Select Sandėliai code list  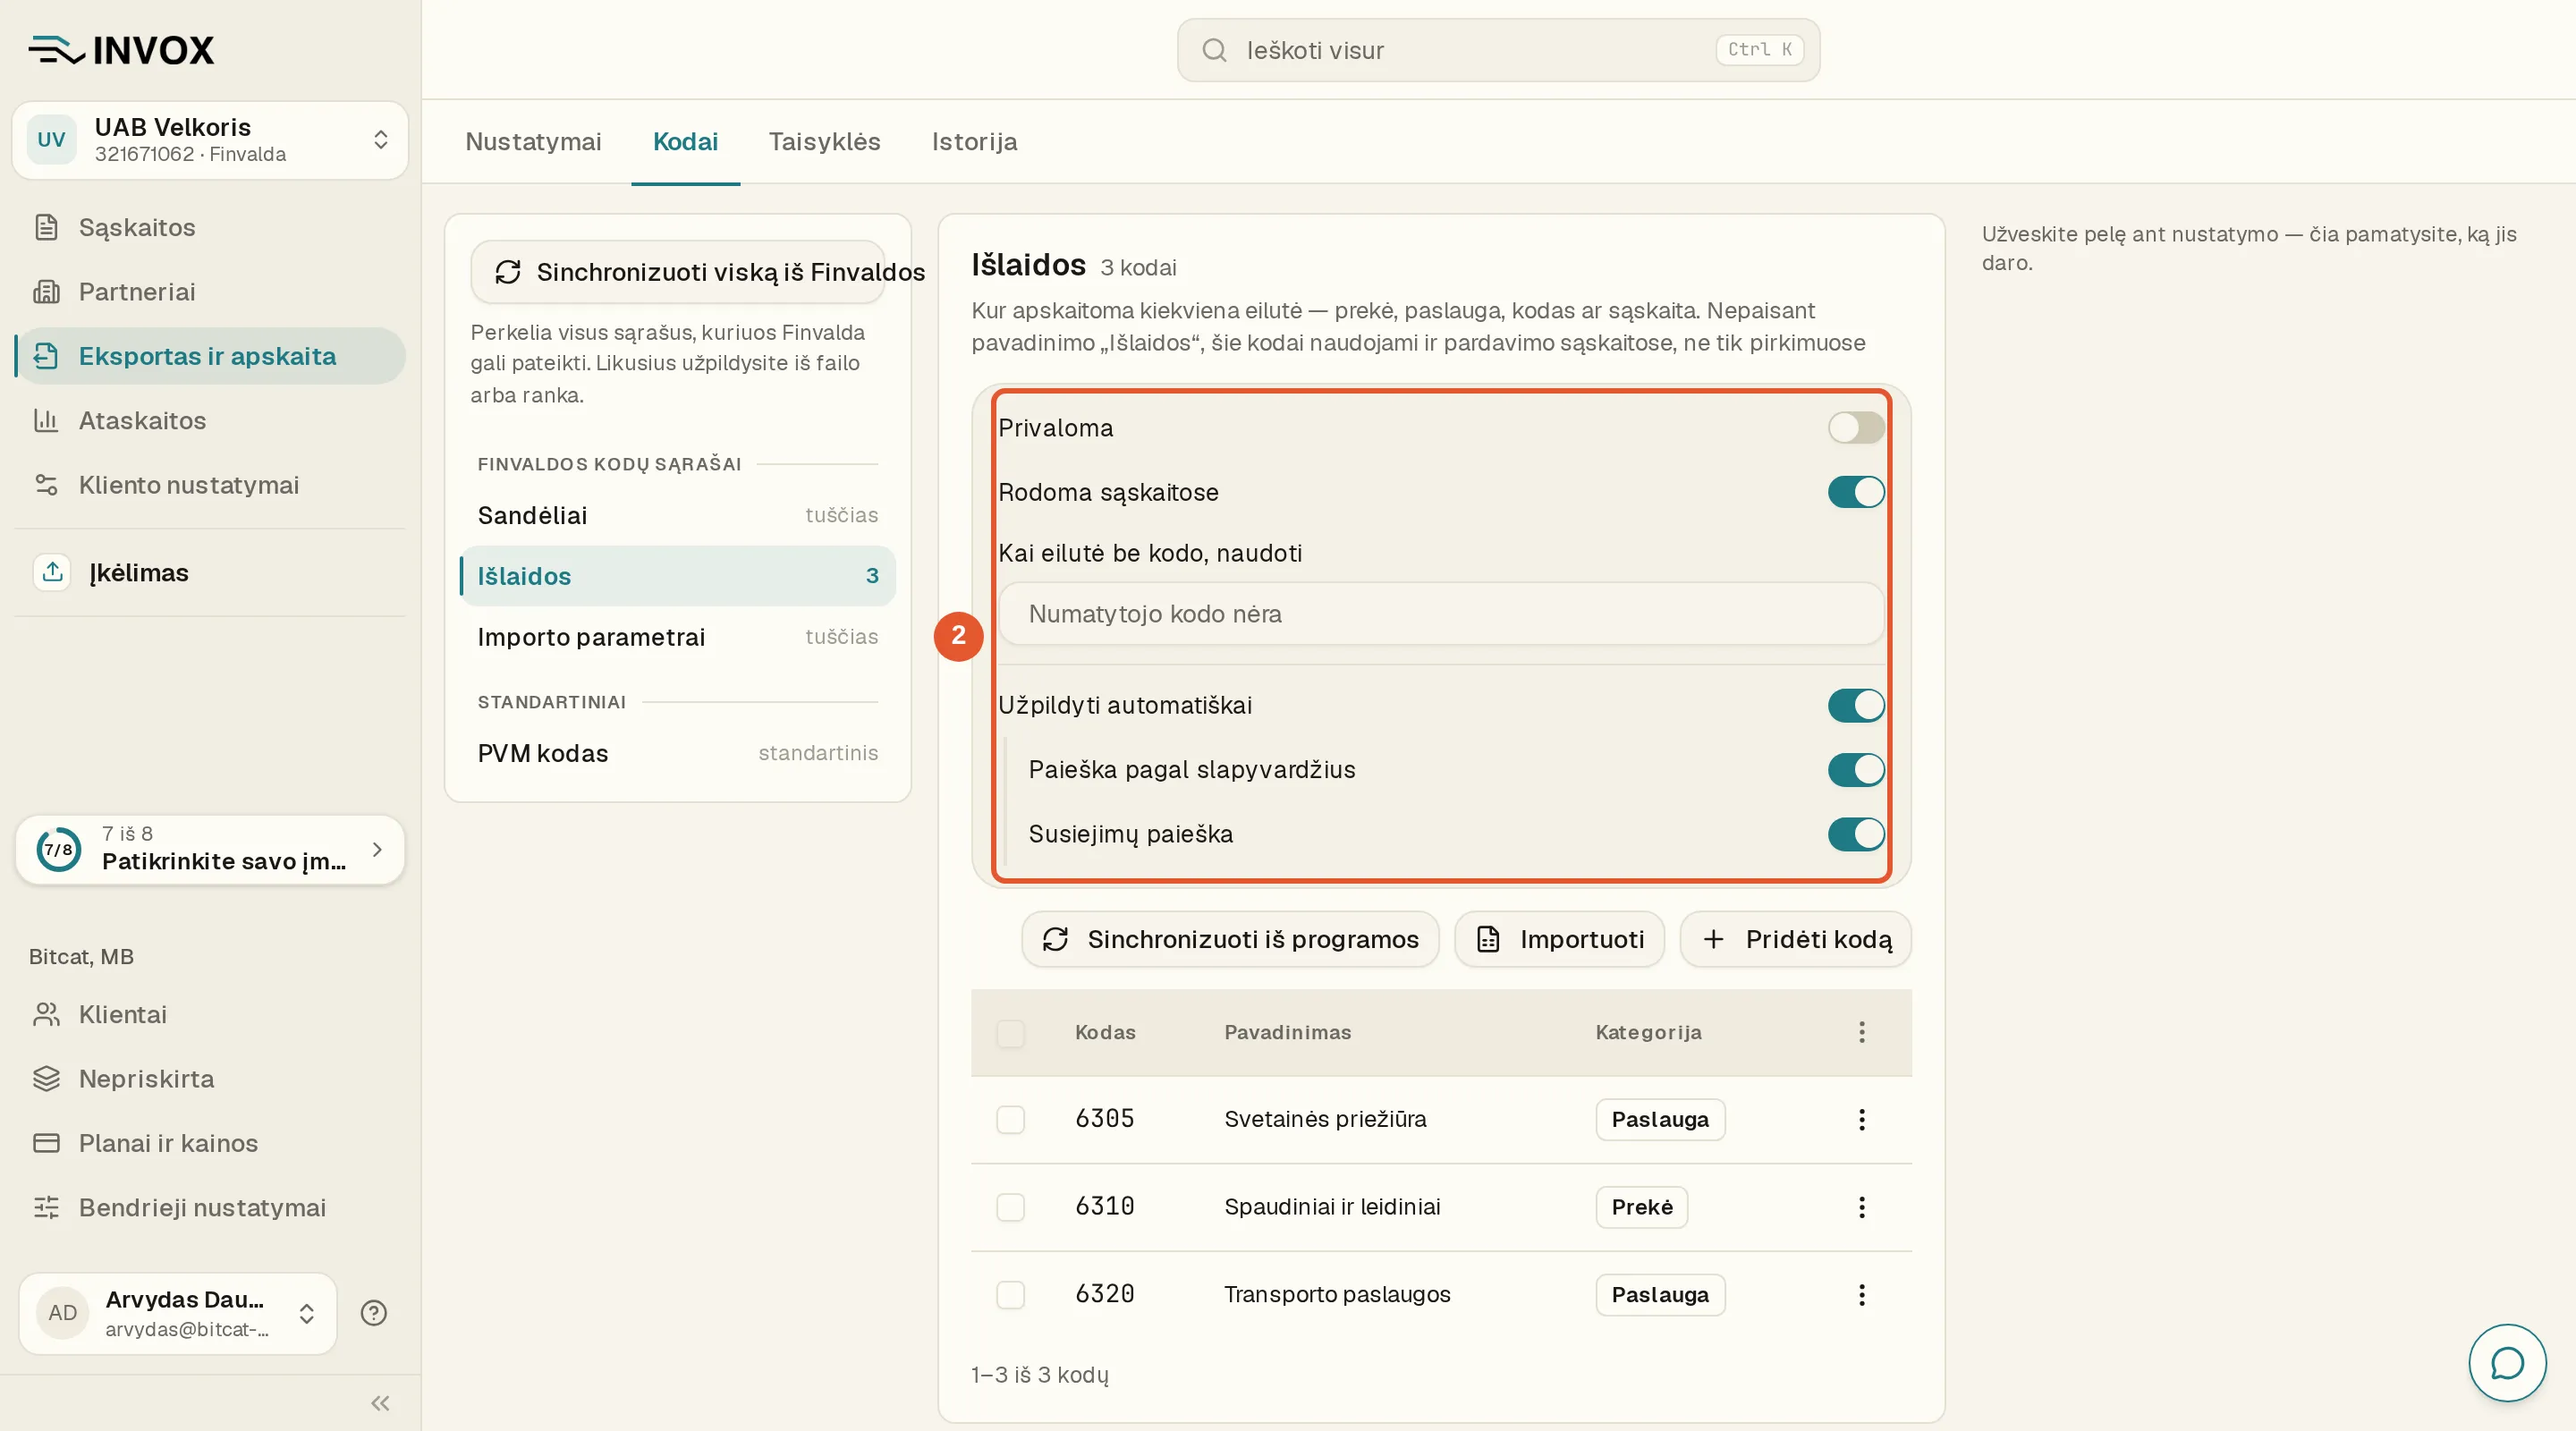678,515
